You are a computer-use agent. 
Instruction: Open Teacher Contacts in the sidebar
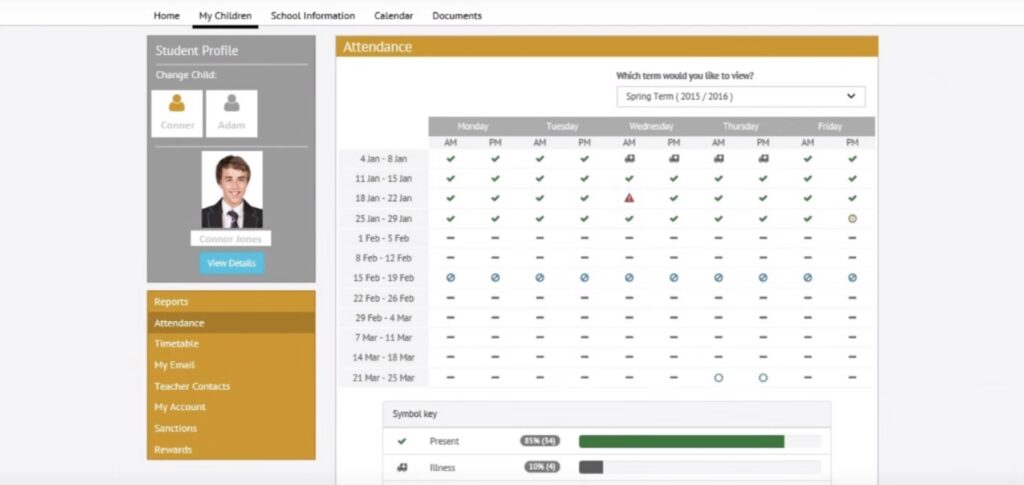[x=192, y=386]
